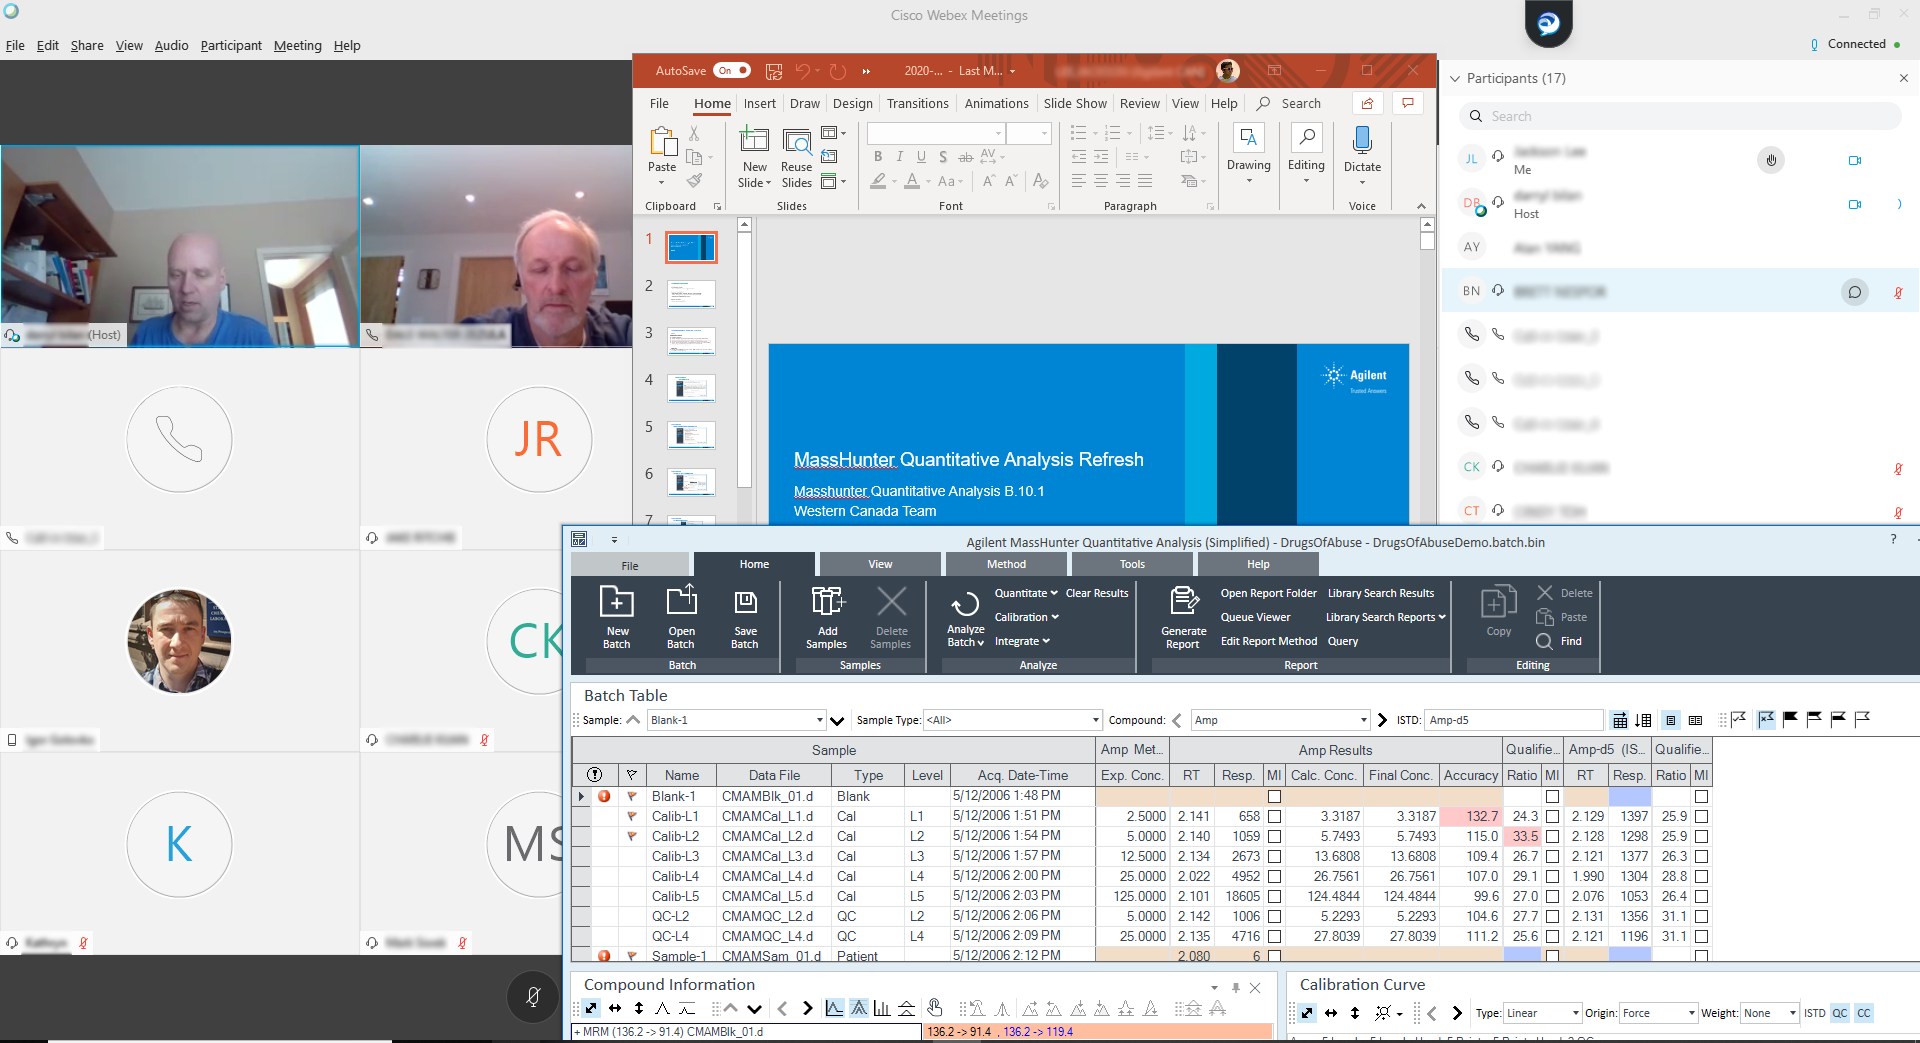Click Underline formatting icon in PowerPoint
The height and width of the screenshot is (1043, 1920).
(x=921, y=157)
